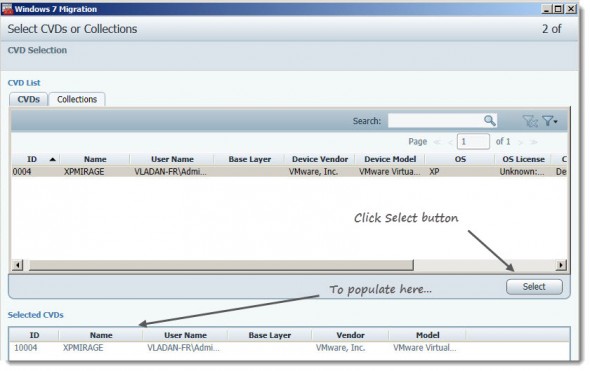Click Base Layer header in Selected CVDs
590x371 pixels.
[269, 335]
